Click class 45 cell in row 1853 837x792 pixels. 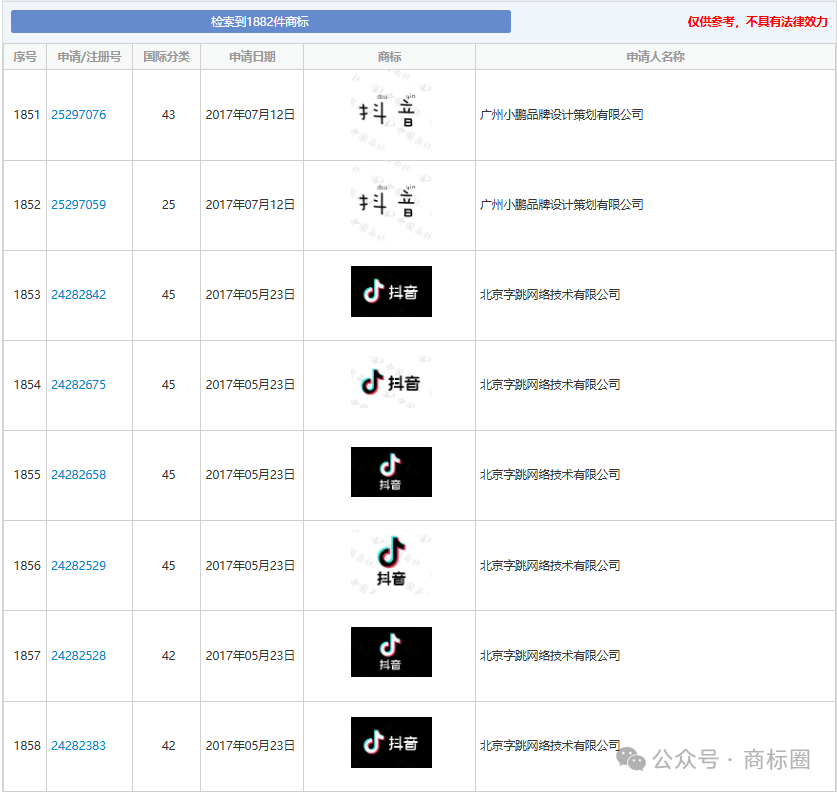tap(168, 295)
